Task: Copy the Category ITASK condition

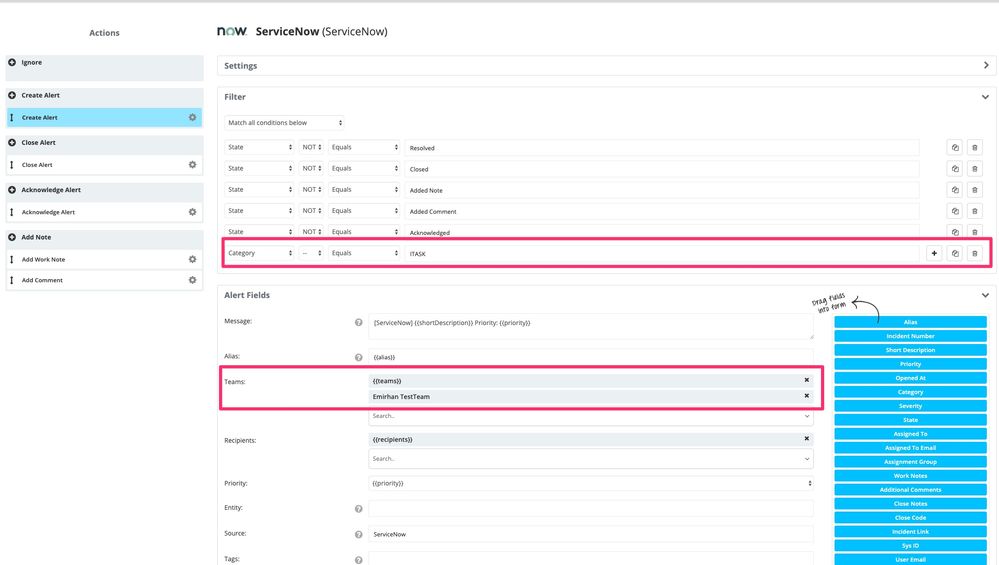Action: 954,253
